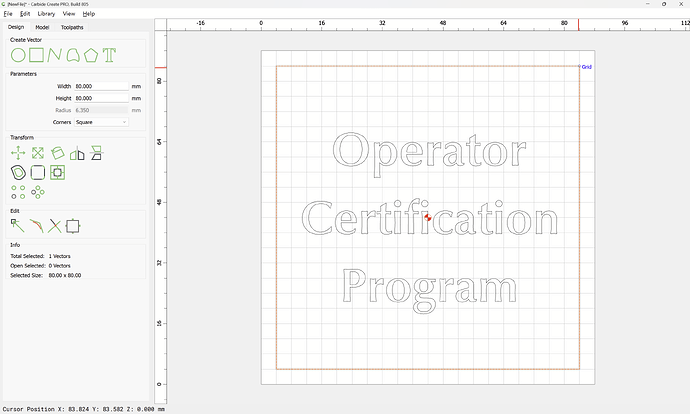
Task: Open the Offset Vector tool
Action: coord(18,172)
